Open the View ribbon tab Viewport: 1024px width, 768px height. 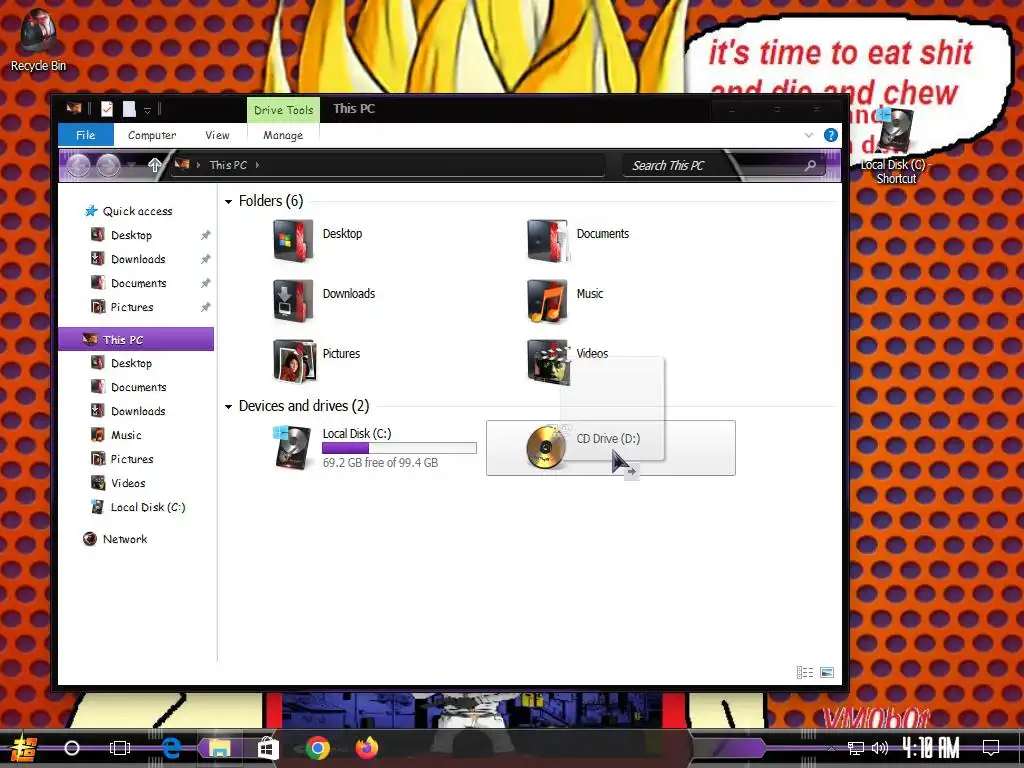click(x=217, y=135)
